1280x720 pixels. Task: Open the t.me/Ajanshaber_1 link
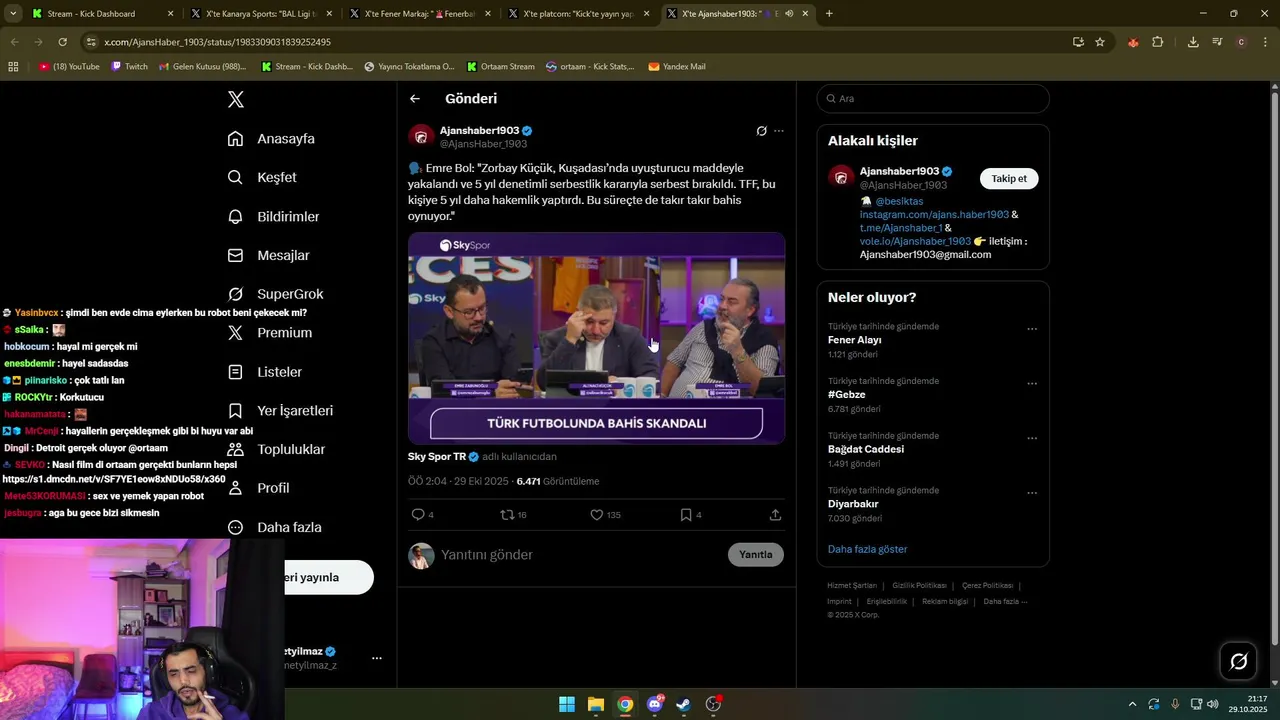(901, 228)
